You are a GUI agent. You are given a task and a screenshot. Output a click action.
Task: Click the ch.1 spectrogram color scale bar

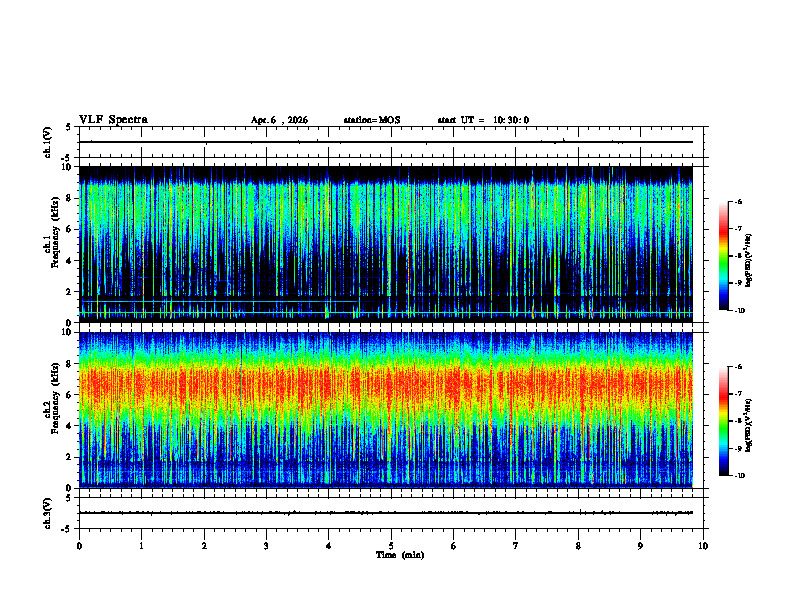coord(723,256)
